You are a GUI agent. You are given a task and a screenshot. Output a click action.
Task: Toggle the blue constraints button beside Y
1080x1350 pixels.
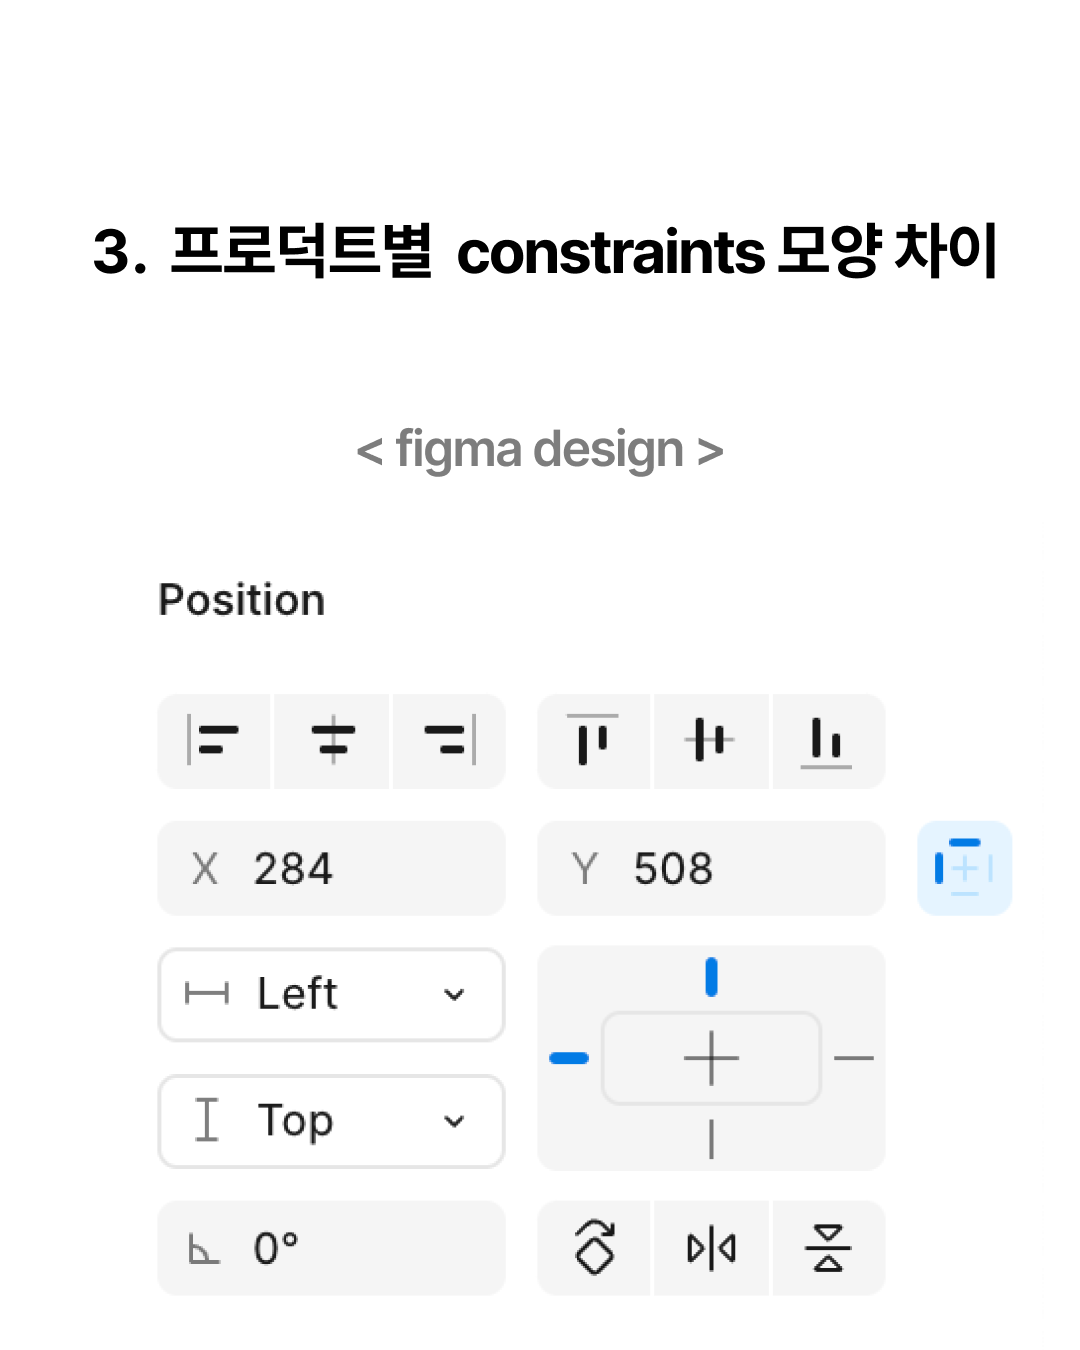(965, 868)
